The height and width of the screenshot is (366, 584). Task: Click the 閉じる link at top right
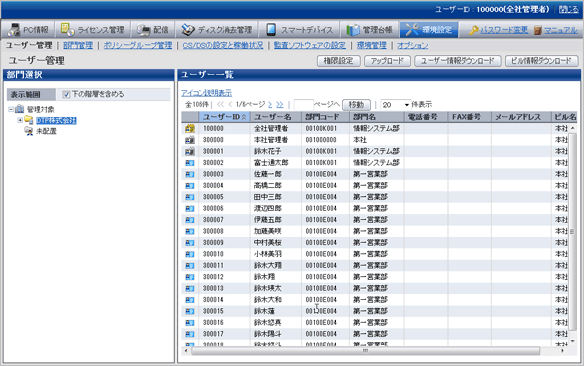[569, 9]
